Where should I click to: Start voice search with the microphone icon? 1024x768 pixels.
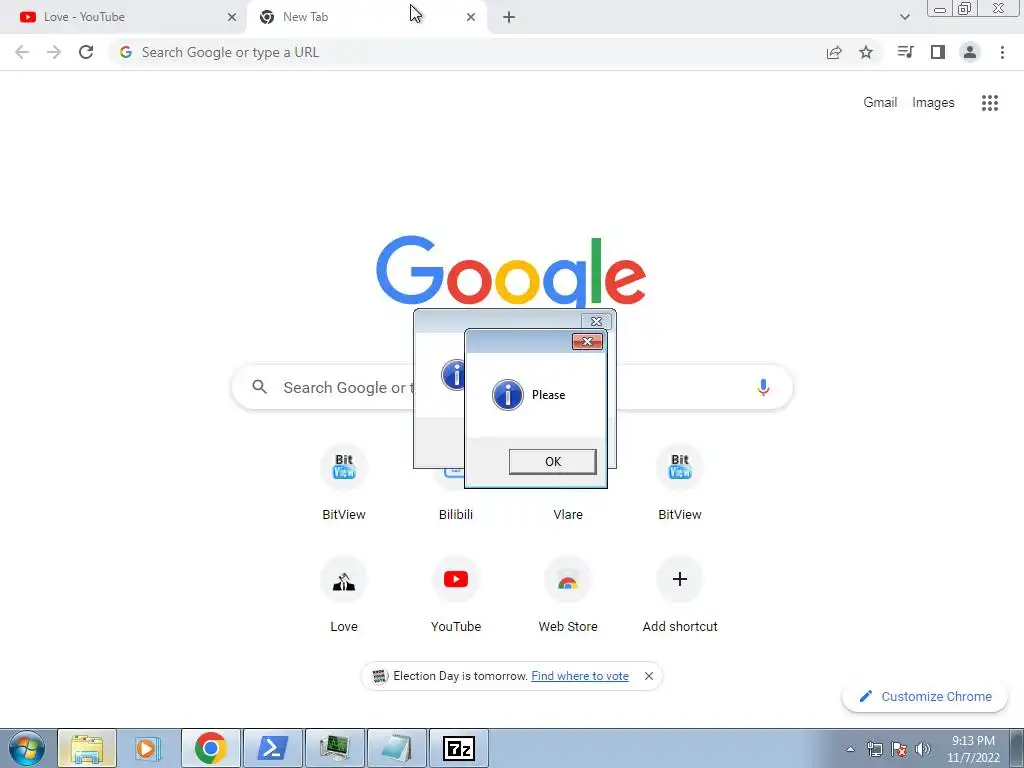pos(763,387)
